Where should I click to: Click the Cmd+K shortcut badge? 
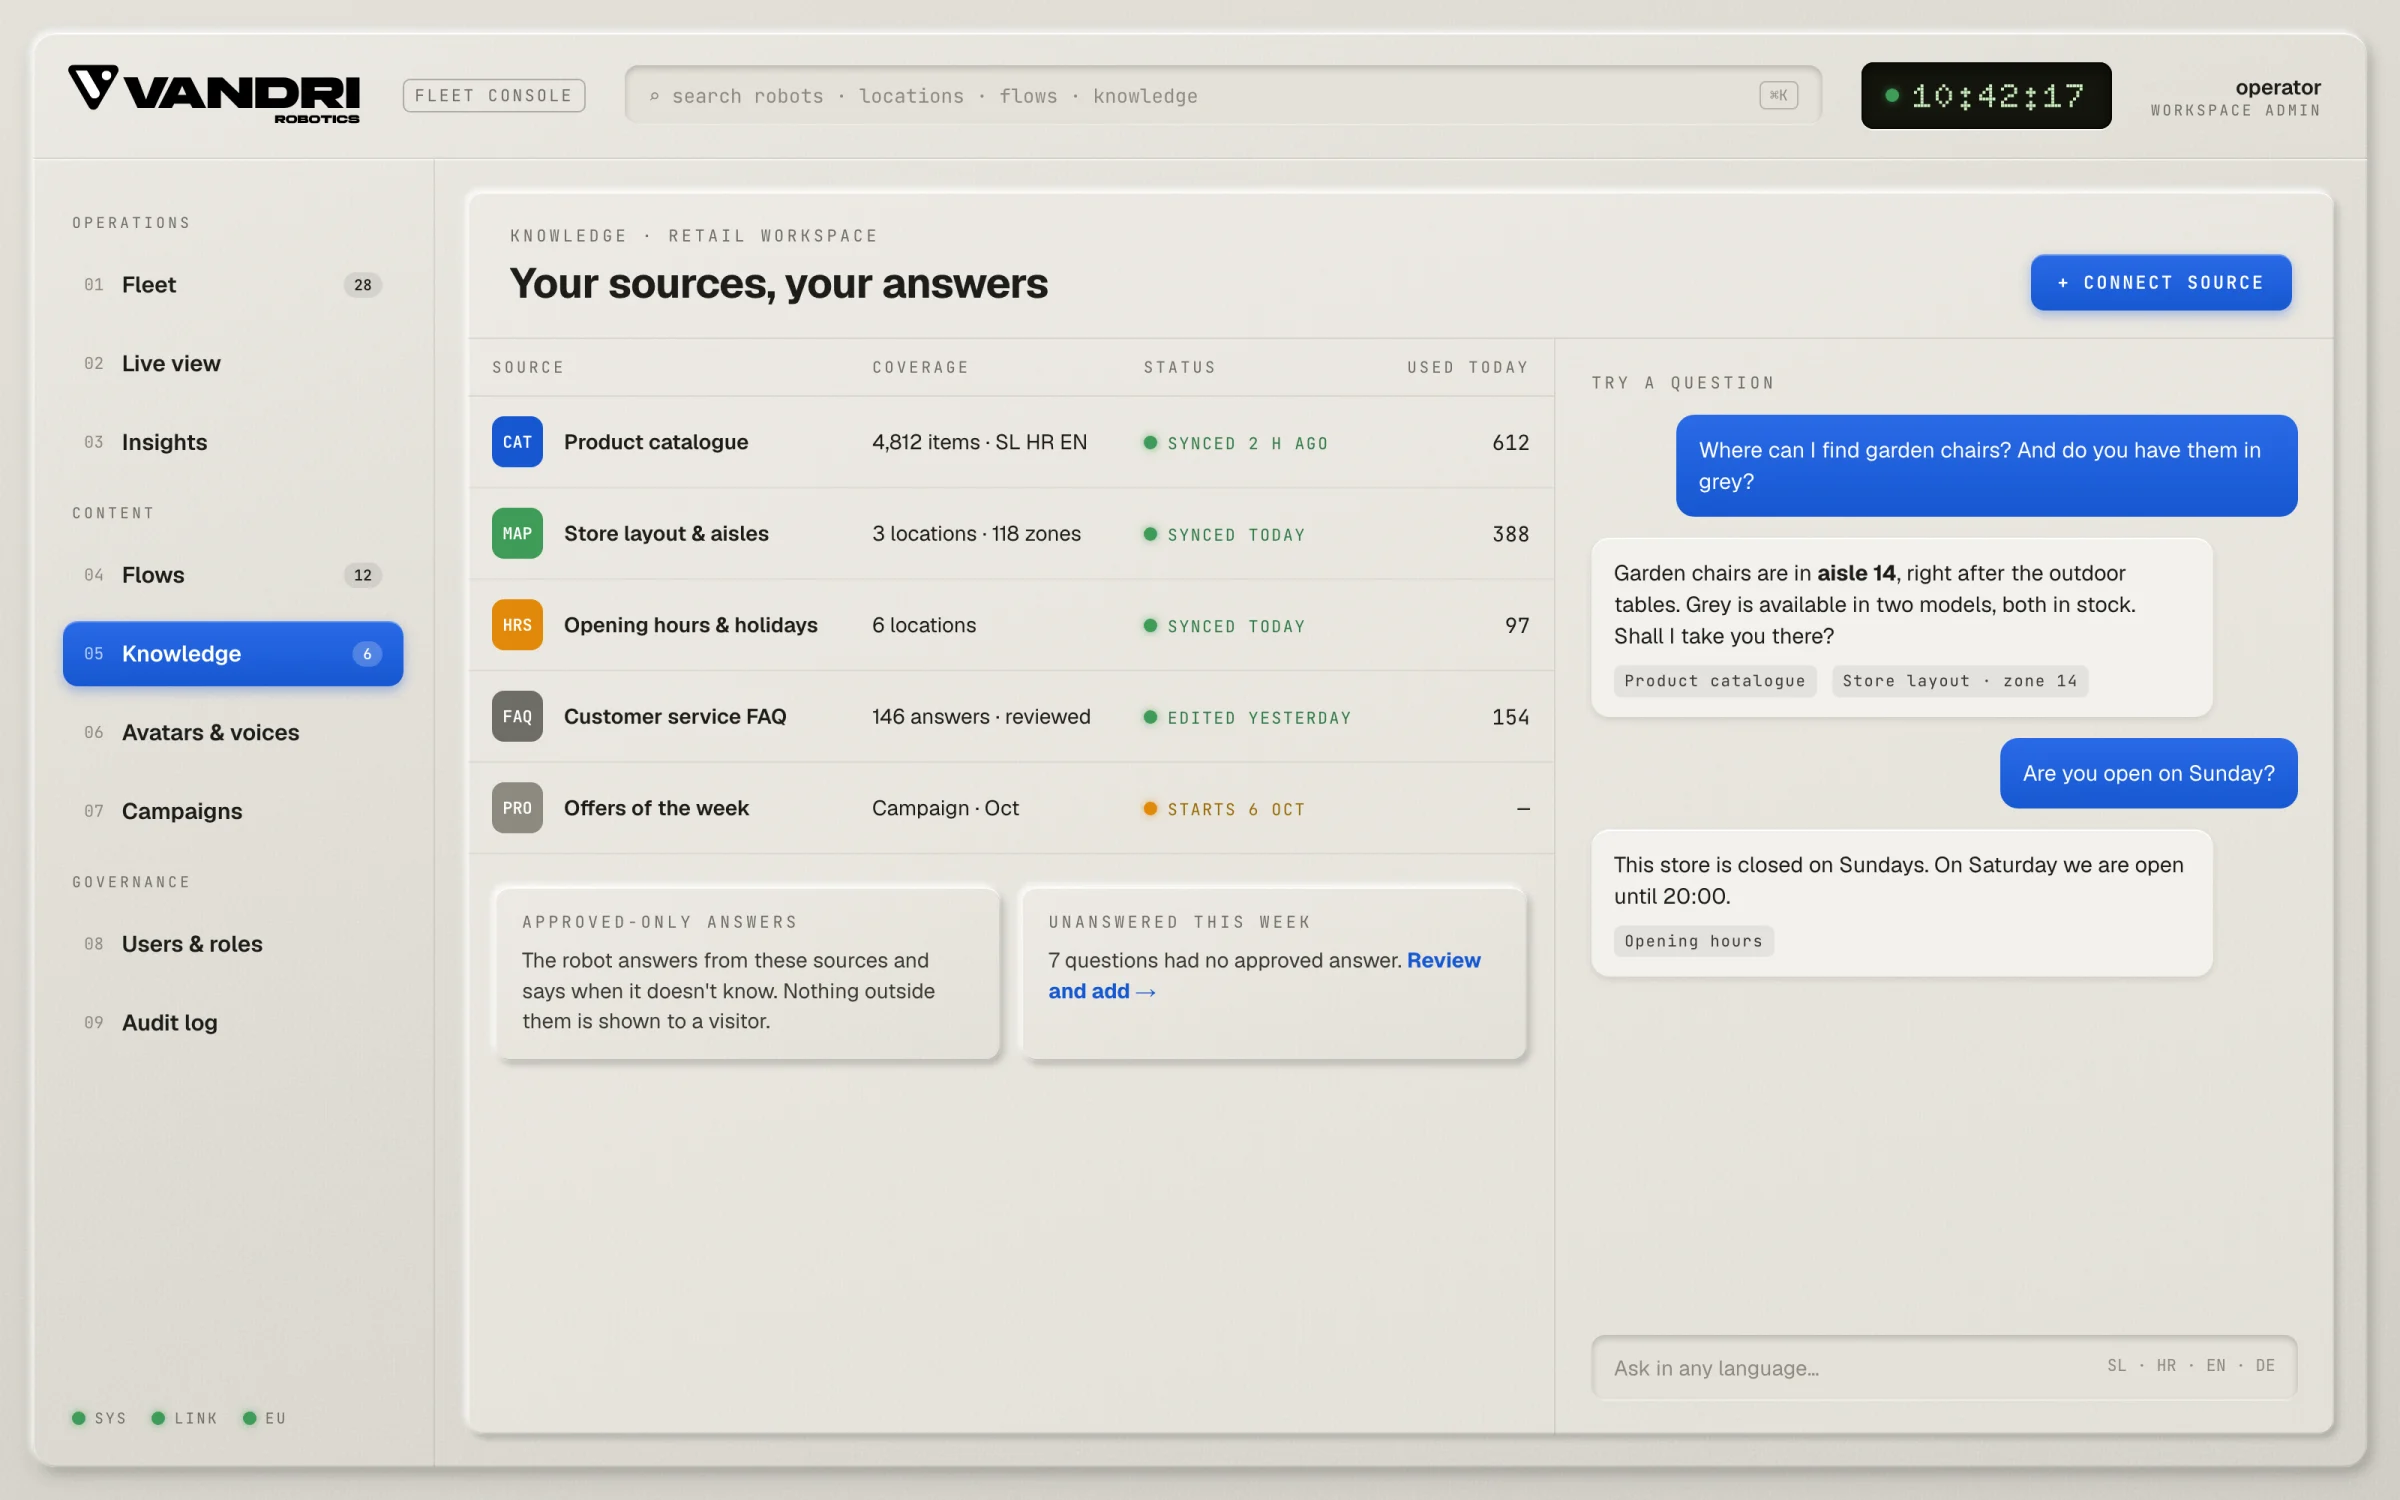[1778, 95]
